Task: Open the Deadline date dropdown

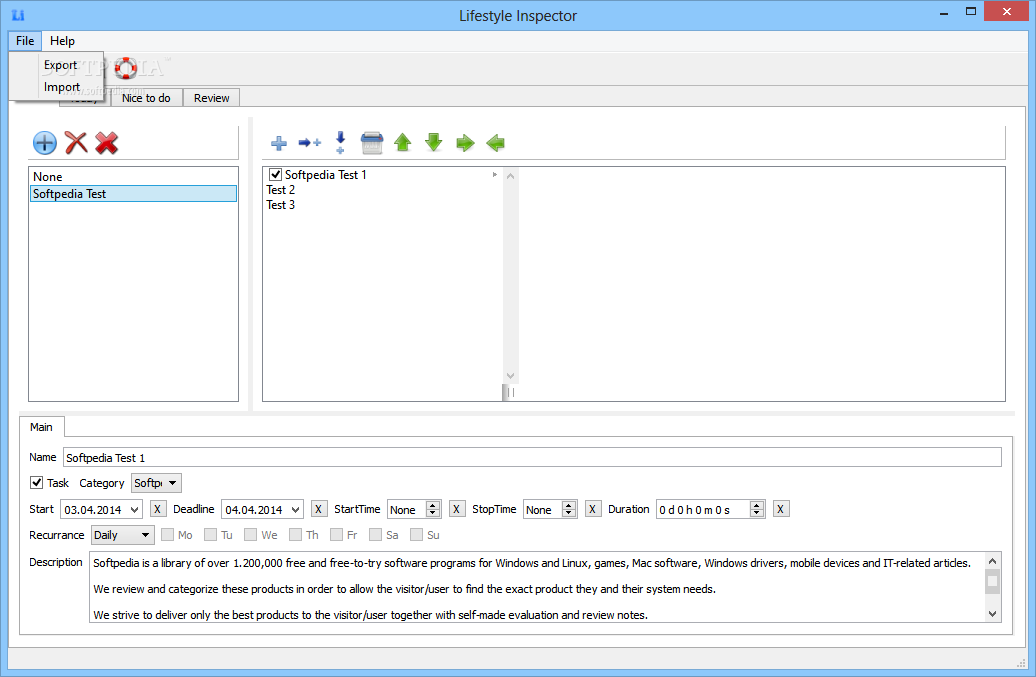Action: pos(295,509)
